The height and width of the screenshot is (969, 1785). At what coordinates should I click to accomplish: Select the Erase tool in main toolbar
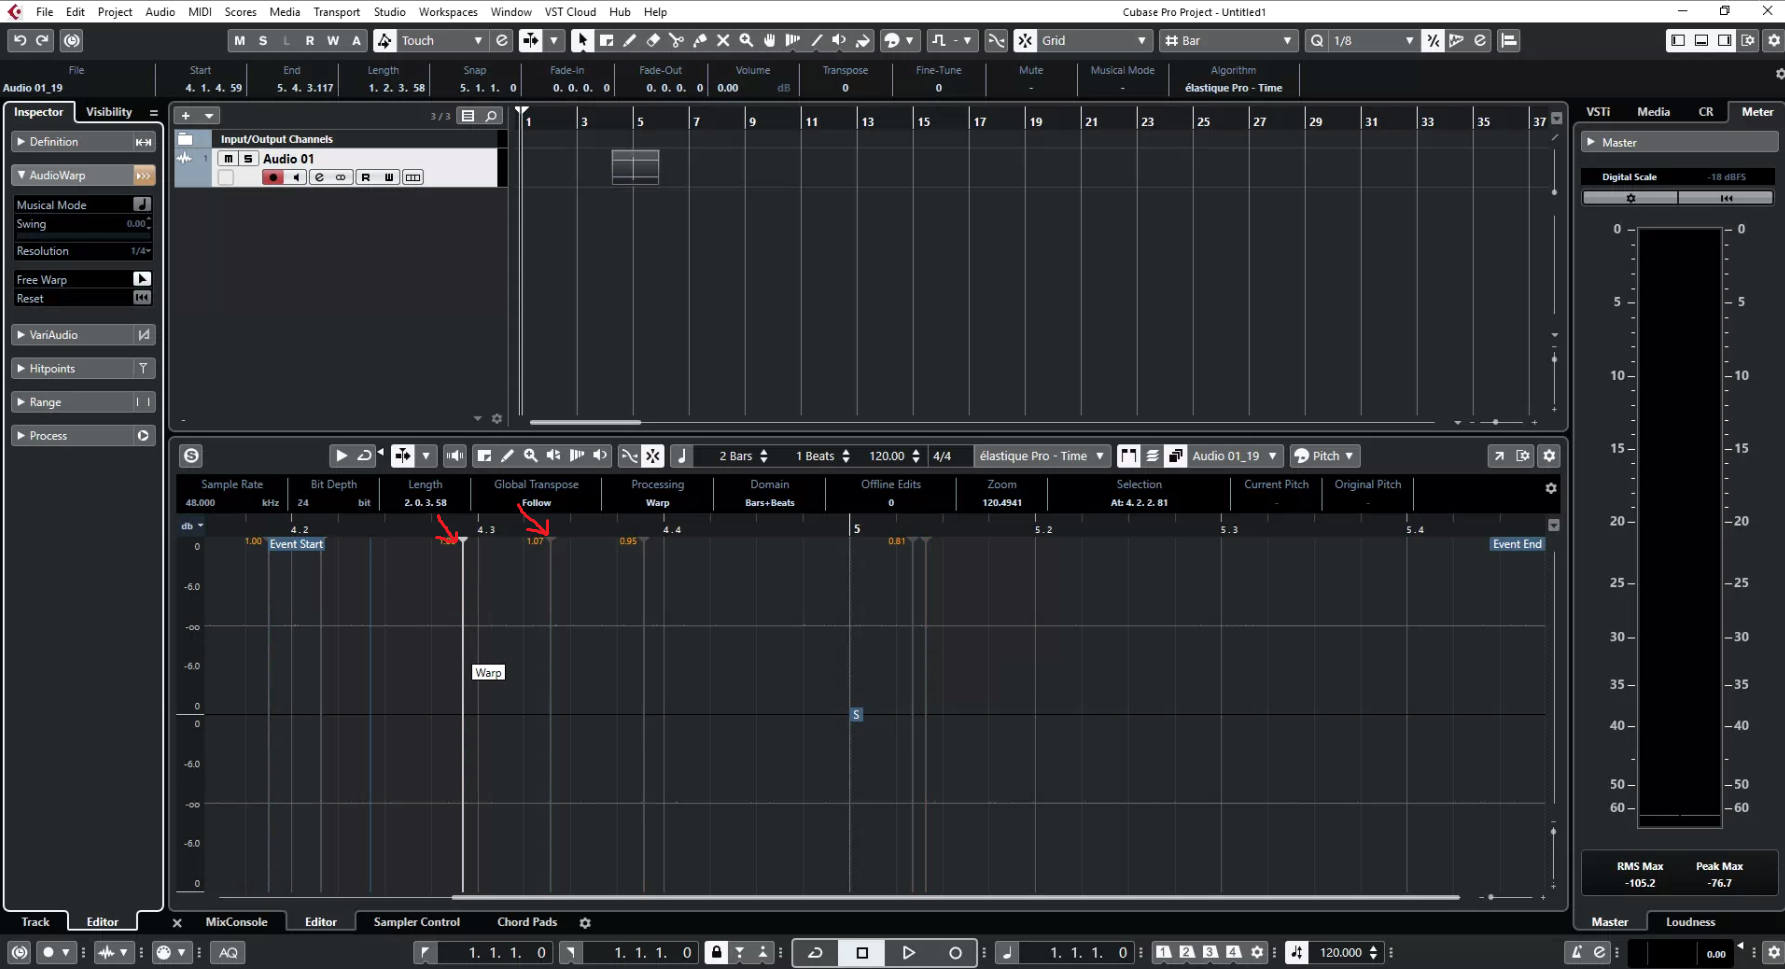tap(653, 40)
